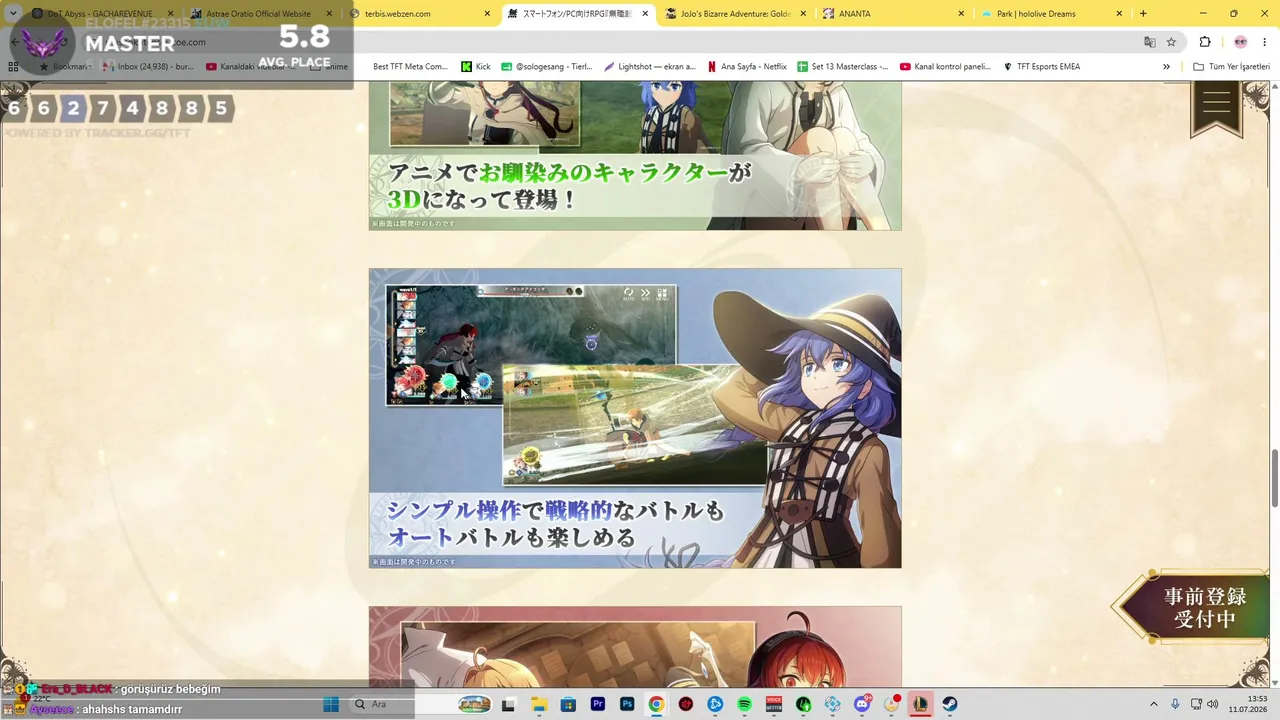Open Steam from the taskbar
This screenshot has height=720, width=1280.
pyautogui.click(x=950, y=704)
